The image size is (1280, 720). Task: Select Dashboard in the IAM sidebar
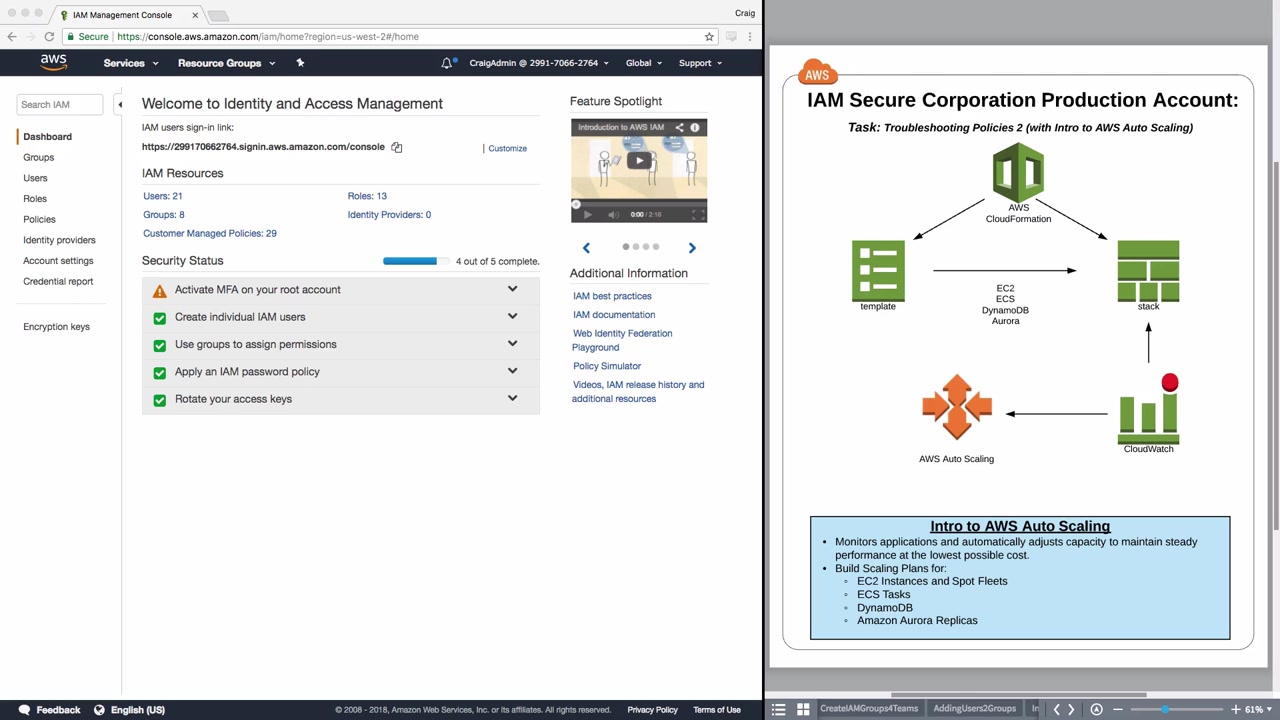pyautogui.click(x=47, y=136)
